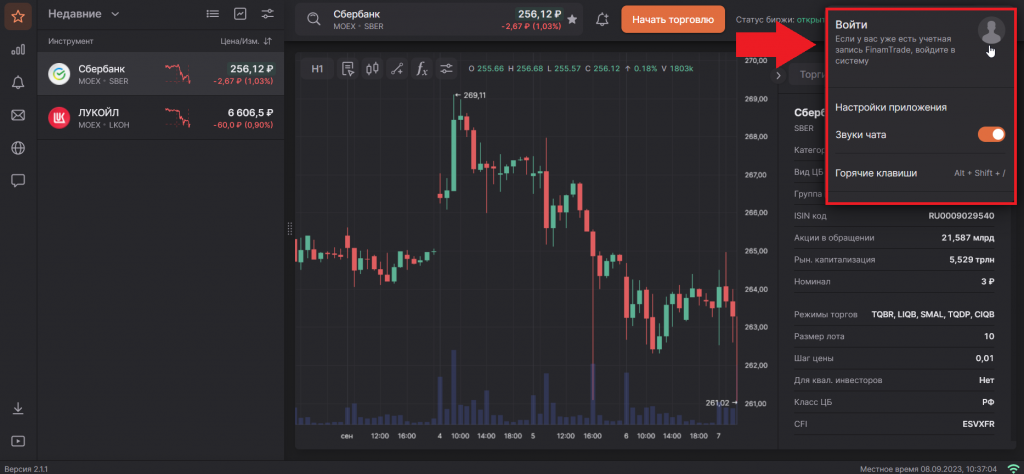Open the fx indicators tool
This screenshot has width=1024, height=474.
tap(422, 69)
